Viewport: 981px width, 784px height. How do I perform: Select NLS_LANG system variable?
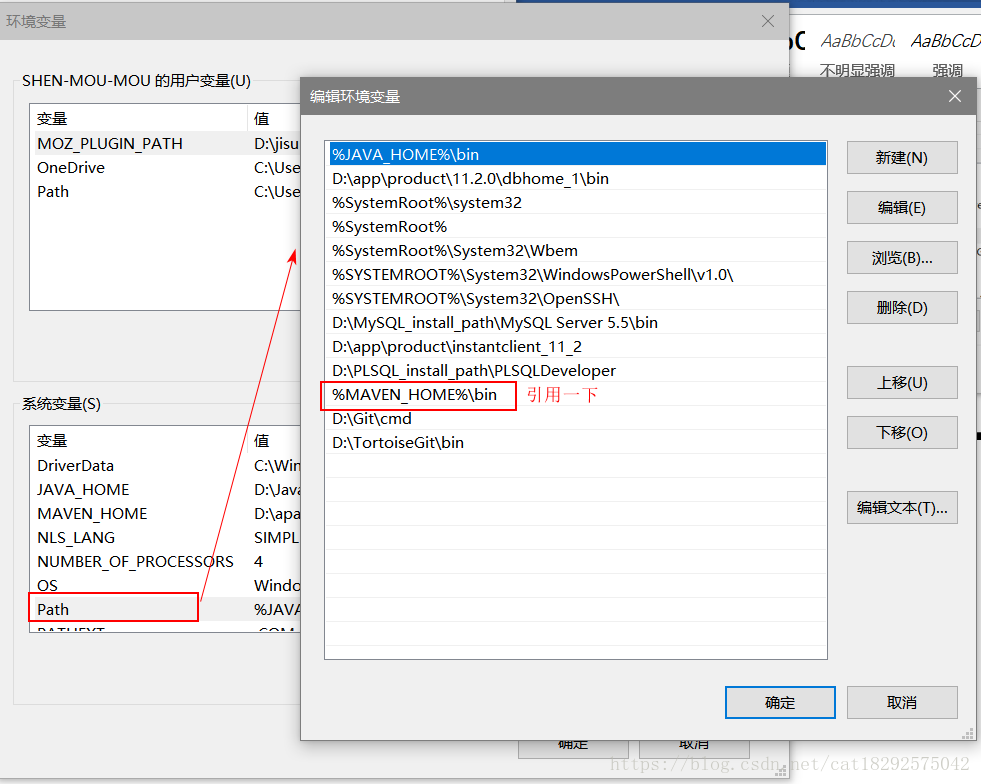(166, 537)
